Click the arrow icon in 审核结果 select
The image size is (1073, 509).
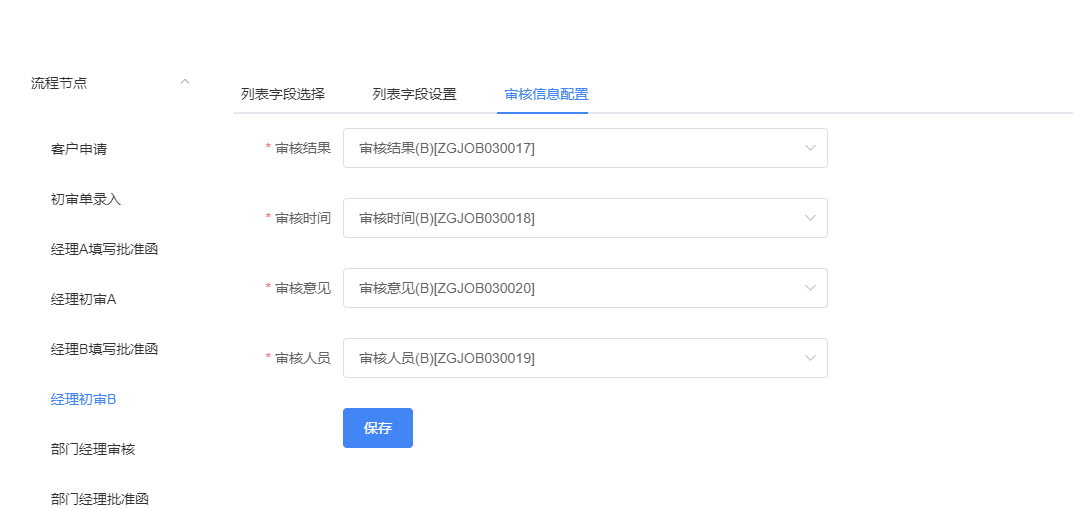(810, 148)
